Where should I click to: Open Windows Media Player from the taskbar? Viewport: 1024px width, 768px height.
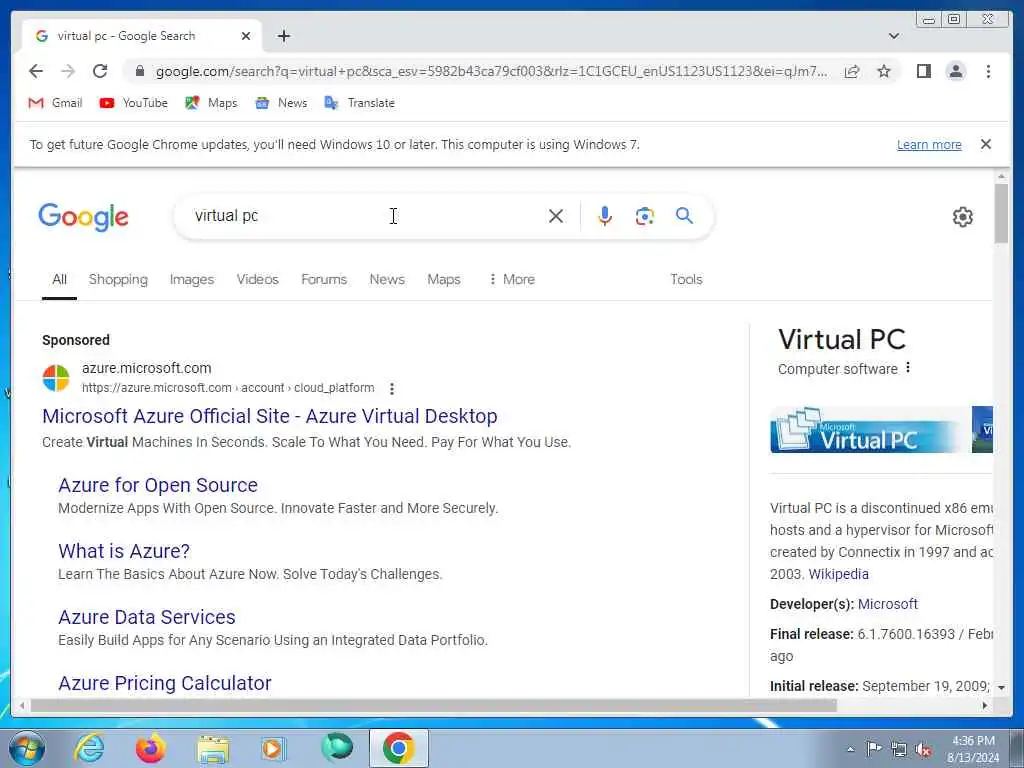tap(274, 748)
